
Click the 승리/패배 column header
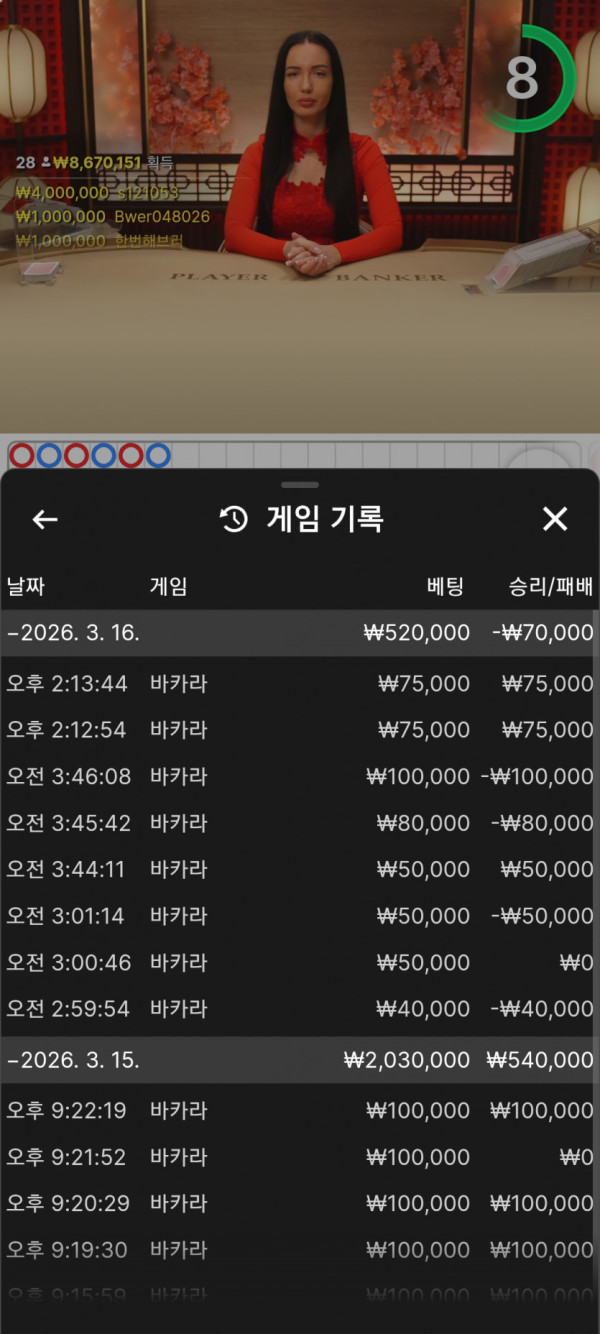pos(550,587)
